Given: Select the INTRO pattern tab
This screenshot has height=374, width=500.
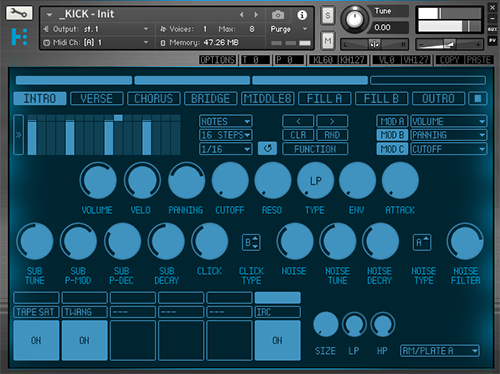Looking at the screenshot, I should [x=40, y=99].
